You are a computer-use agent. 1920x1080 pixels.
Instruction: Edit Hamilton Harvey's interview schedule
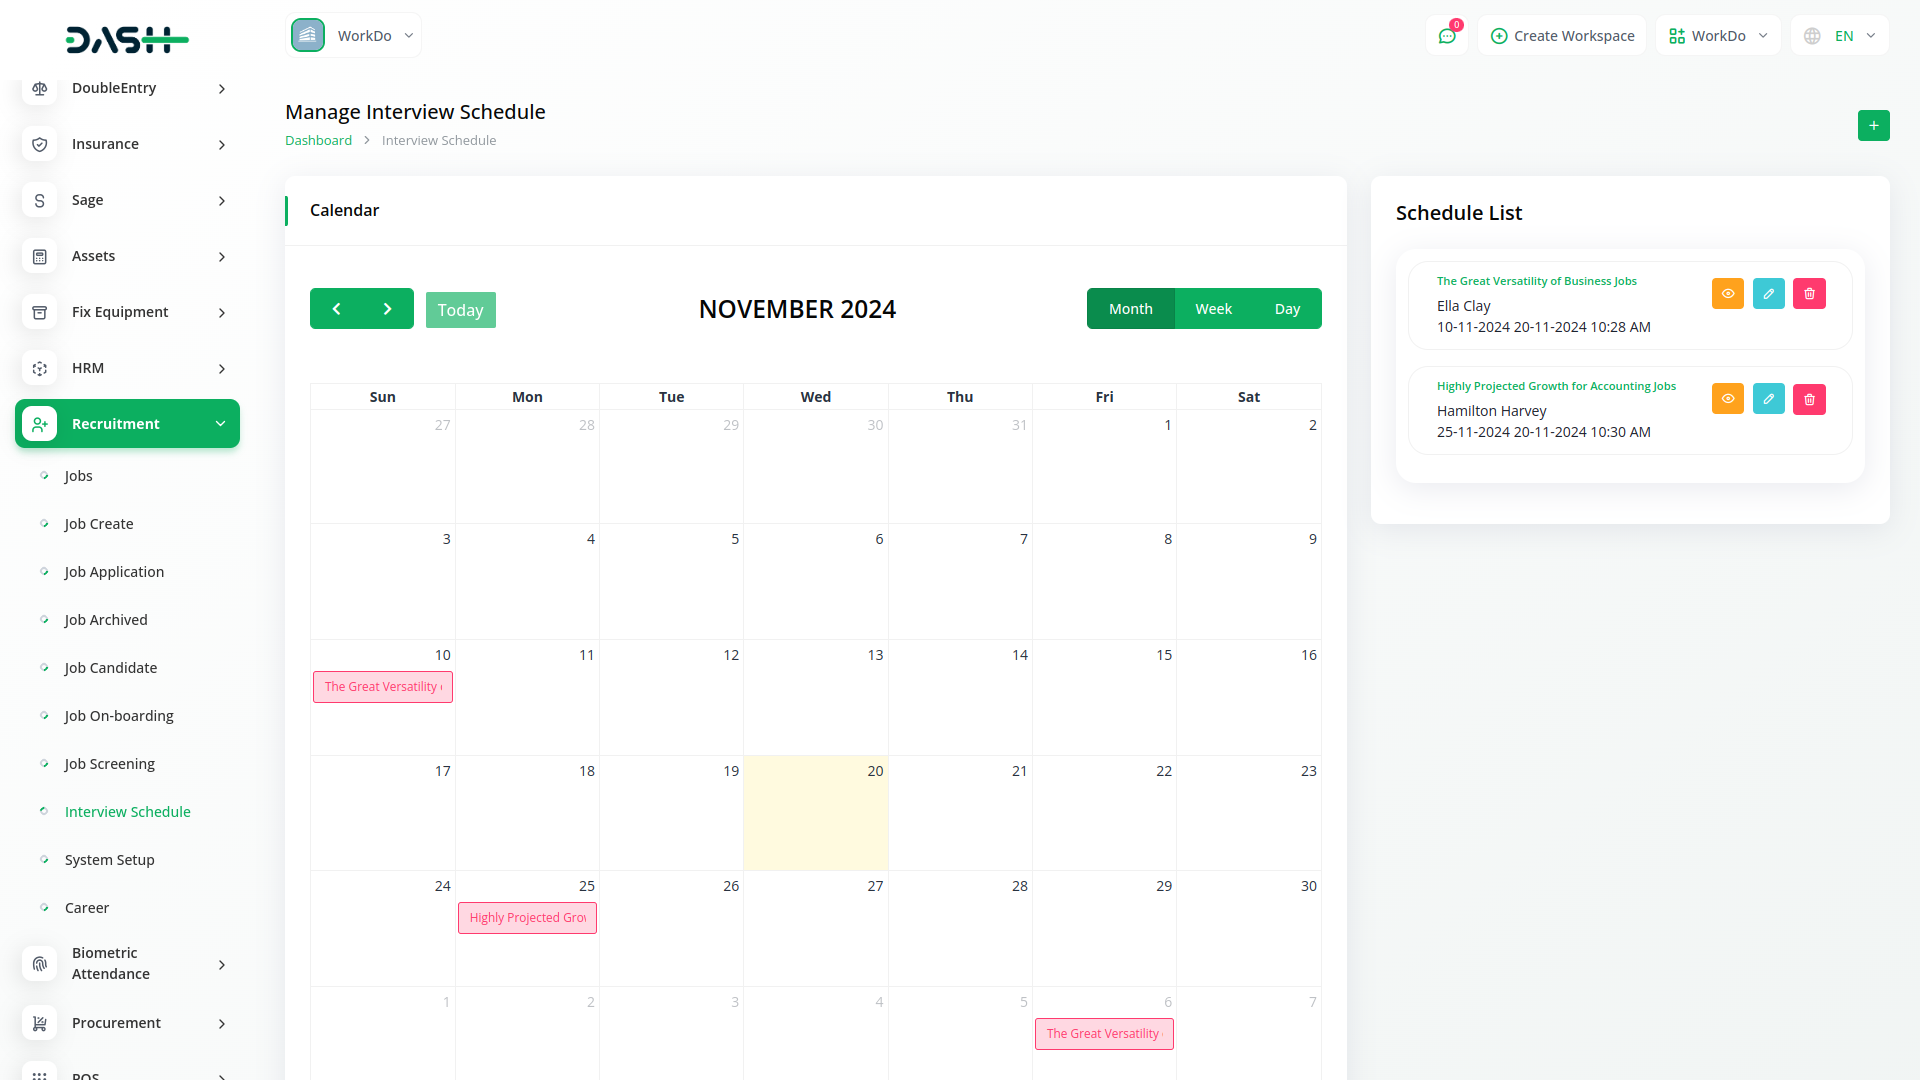coord(1768,400)
